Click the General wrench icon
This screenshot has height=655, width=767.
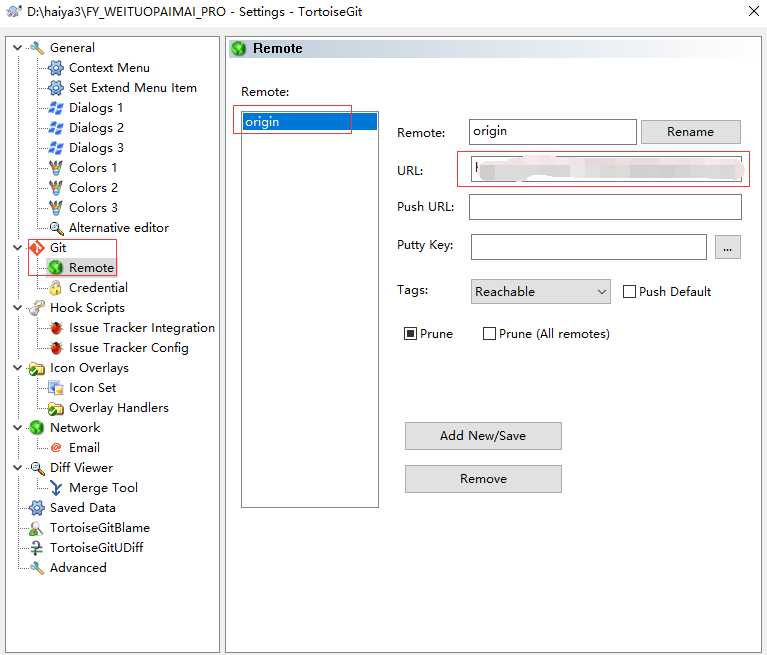tap(37, 48)
